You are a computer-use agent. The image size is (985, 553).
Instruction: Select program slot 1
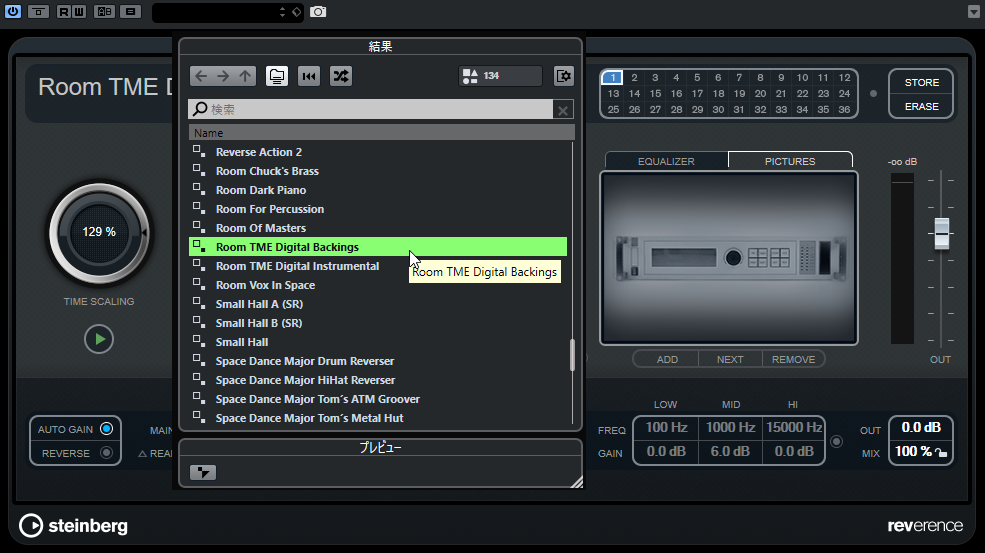coord(612,77)
